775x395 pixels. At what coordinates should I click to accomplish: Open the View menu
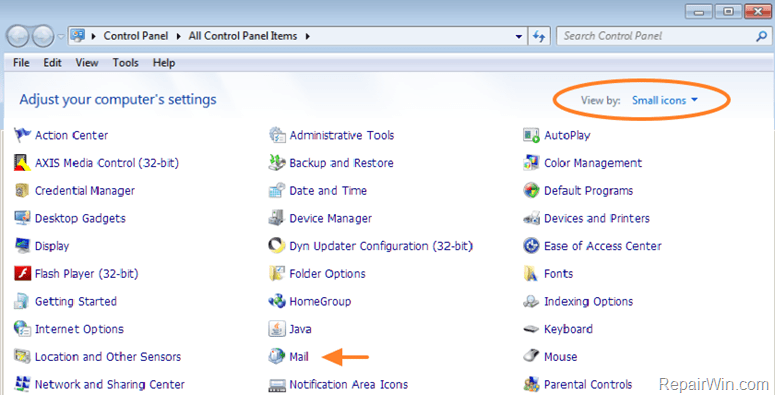(x=87, y=63)
